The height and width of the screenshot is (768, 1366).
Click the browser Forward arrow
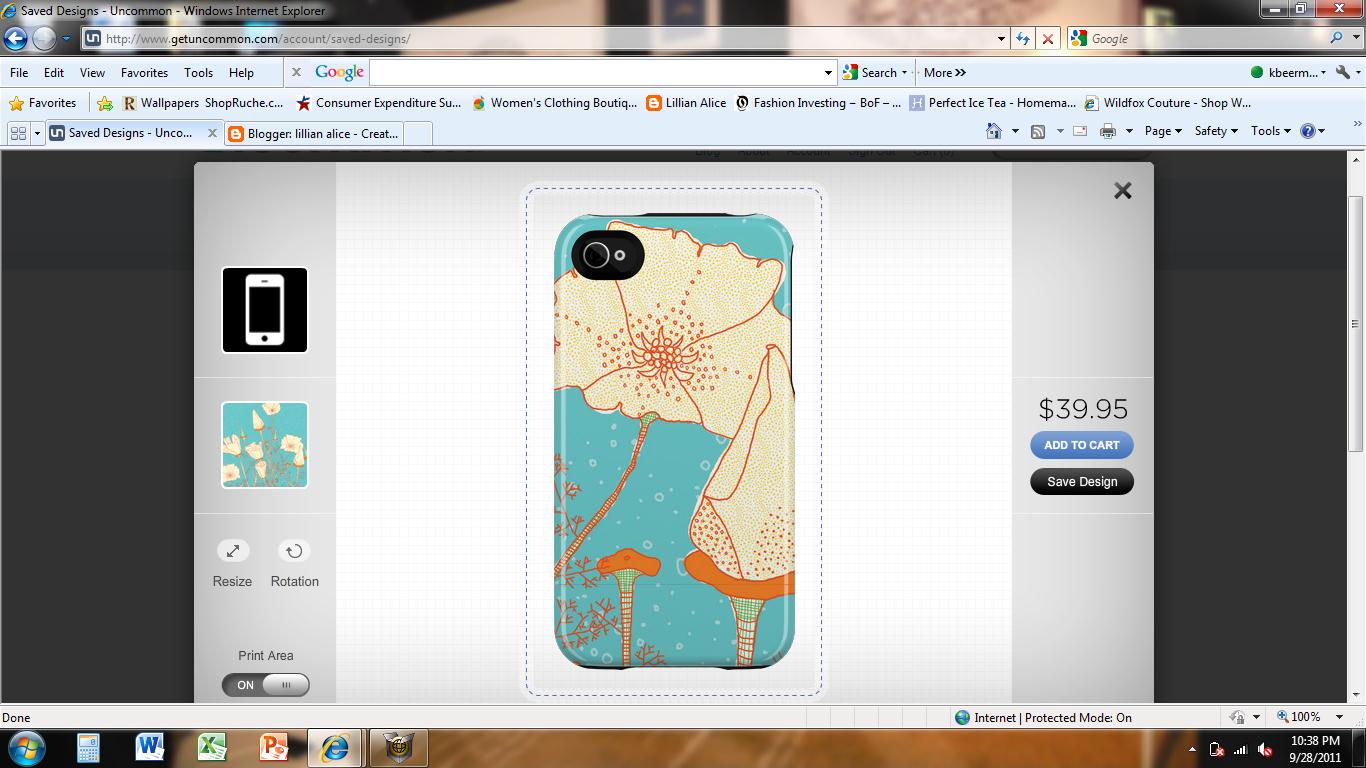click(44, 39)
